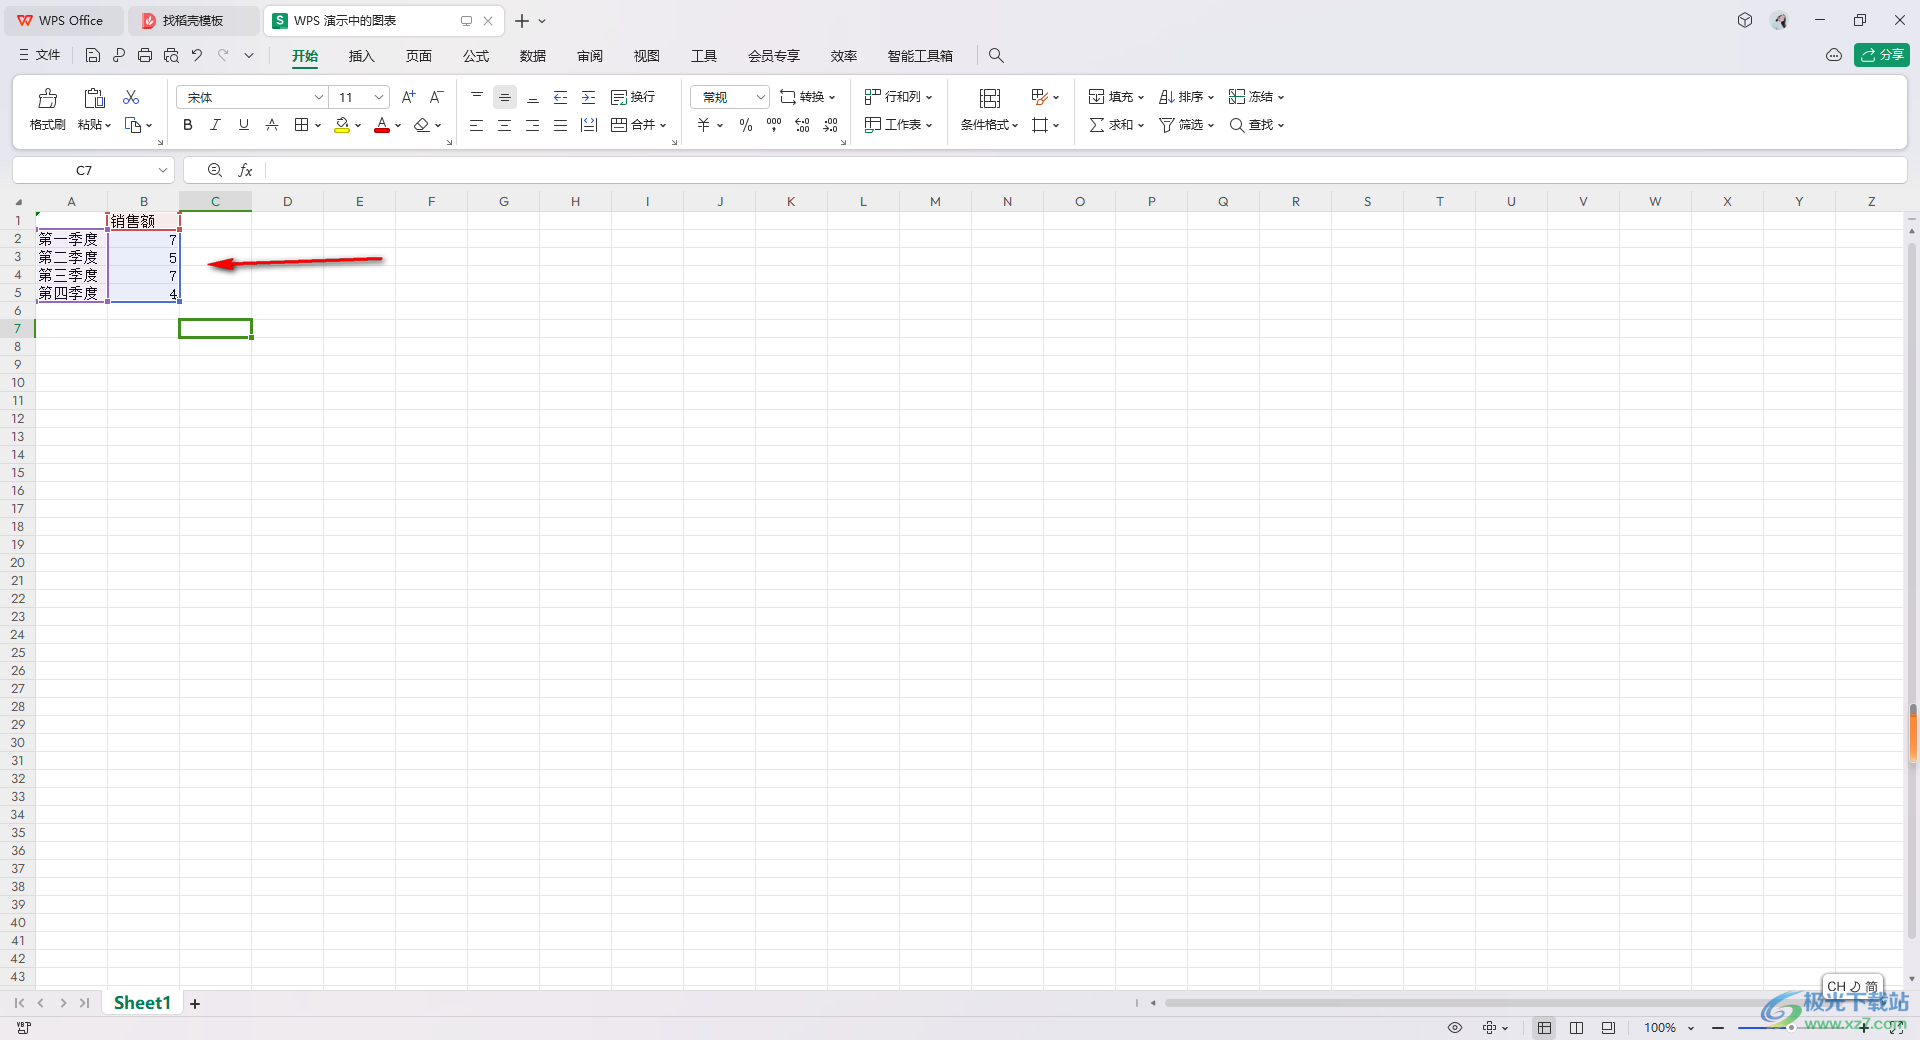Screen dimensions: 1920x1040
Task: Expand the Merge (合并) dropdown
Action: pos(662,125)
